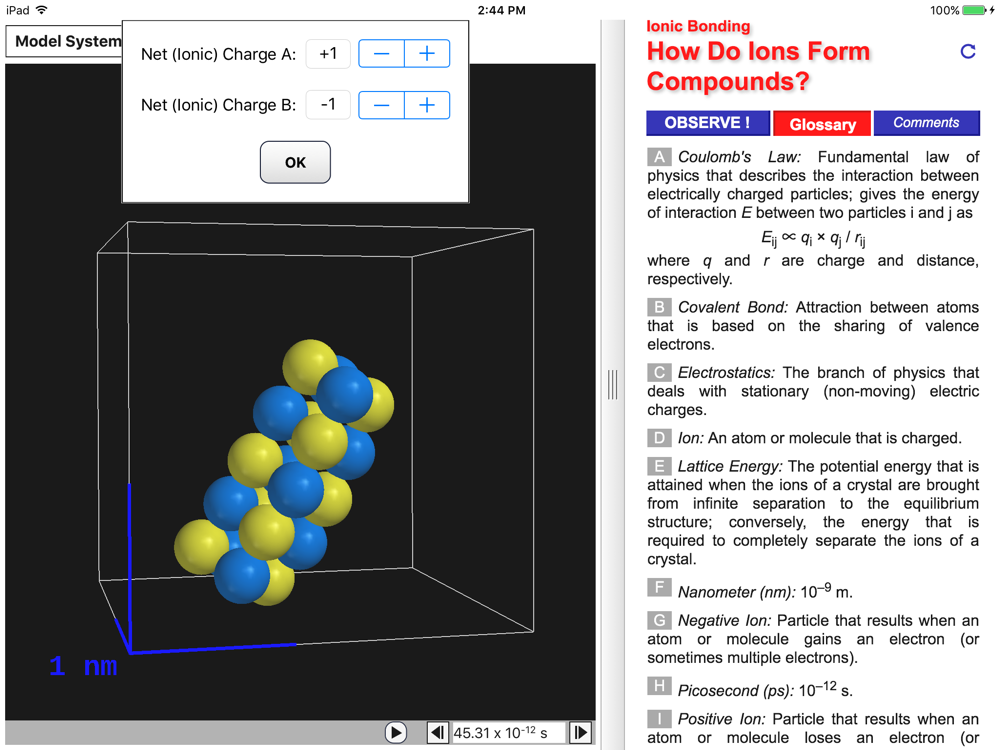
Task: Select glossary entry B Covalent Bond
Action: (659, 307)
